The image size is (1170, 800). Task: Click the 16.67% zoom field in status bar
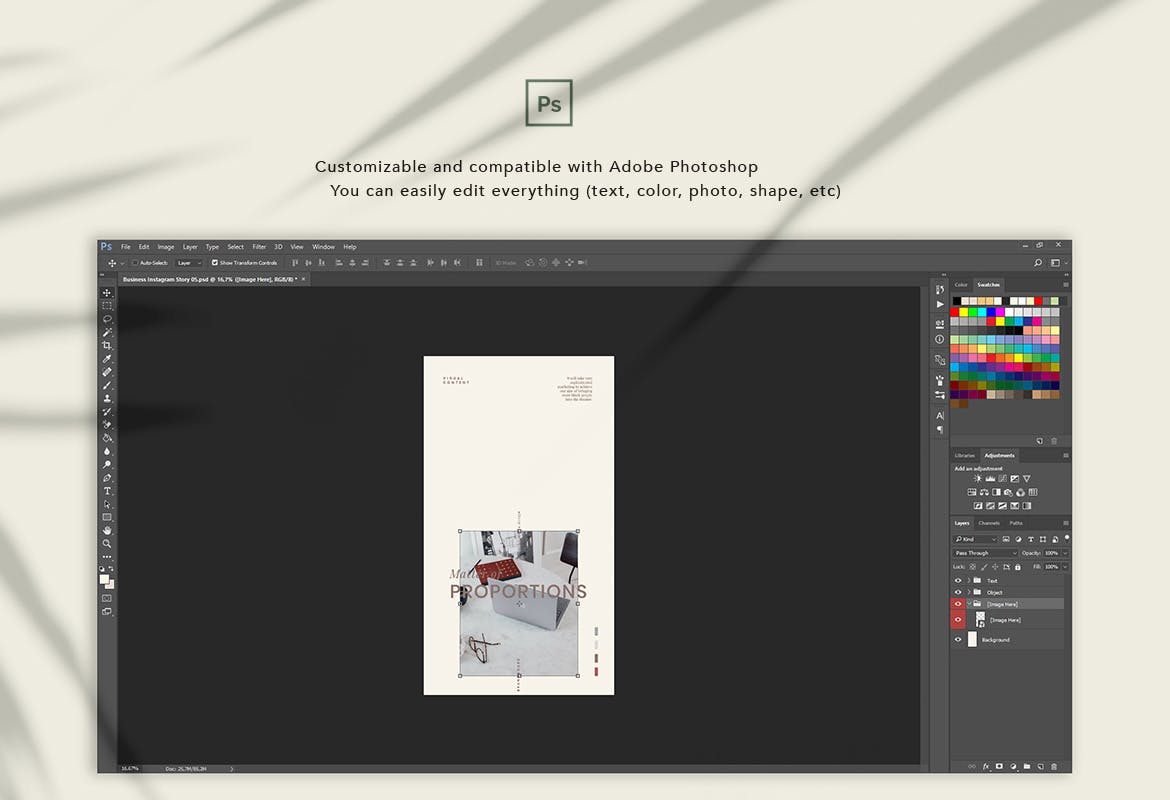point(130,769)
